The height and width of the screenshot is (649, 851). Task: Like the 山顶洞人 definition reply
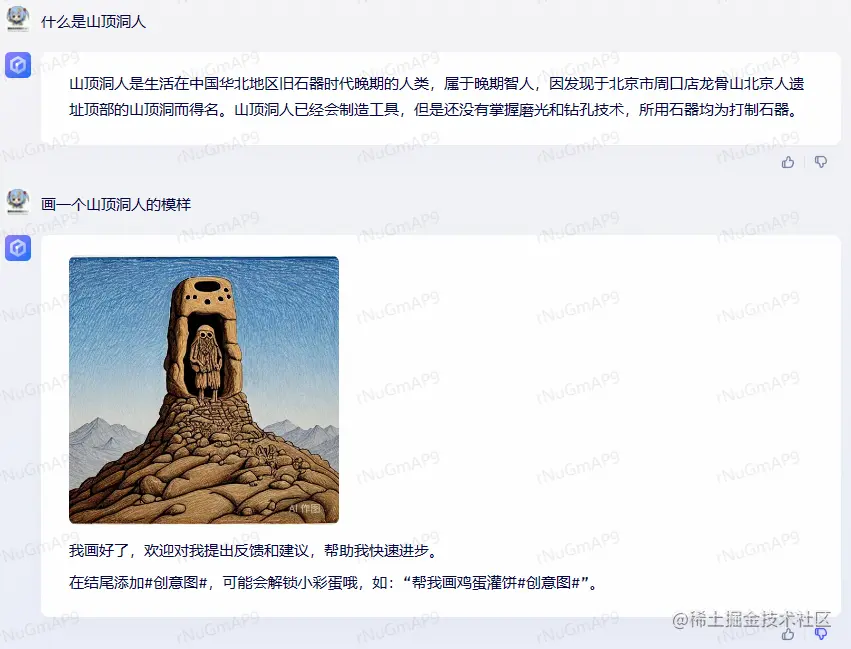pos(788,162)
